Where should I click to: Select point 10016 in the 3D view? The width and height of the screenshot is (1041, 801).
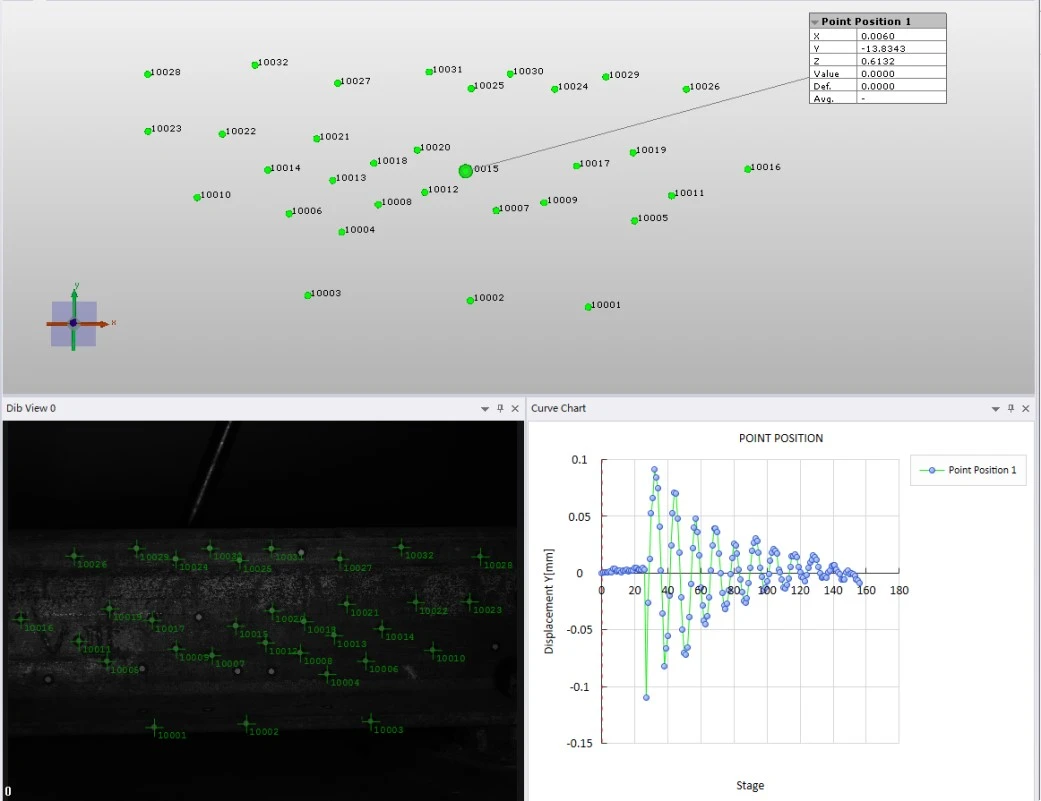[x=748, y=169]
